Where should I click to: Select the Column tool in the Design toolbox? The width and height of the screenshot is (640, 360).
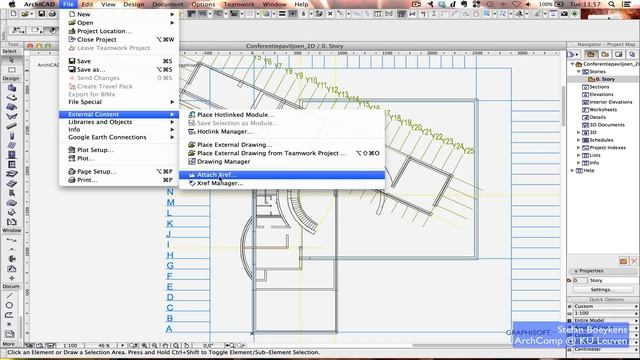[x=11, y=136]
